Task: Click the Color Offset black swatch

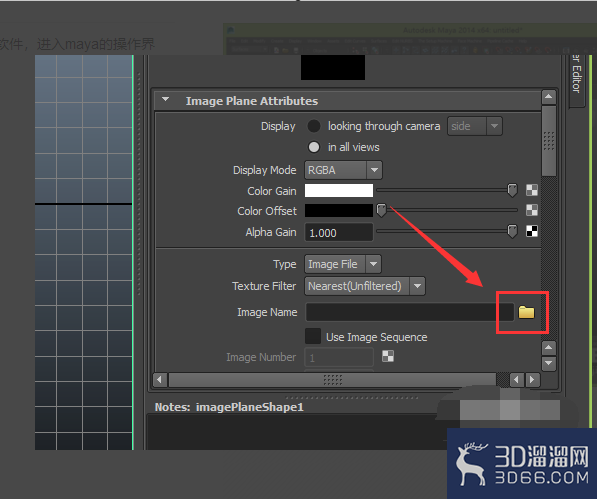Action: point(339,210)
